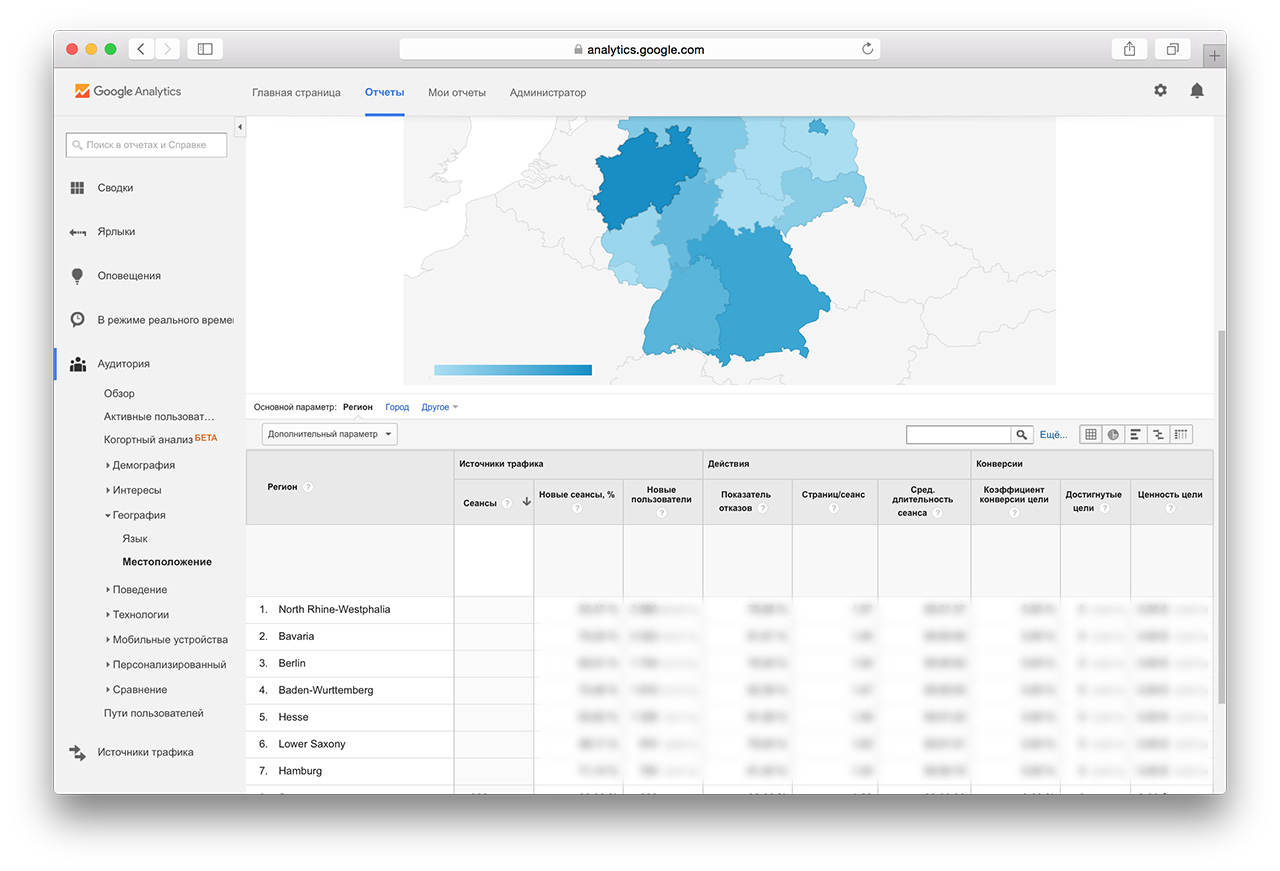Click the Ещё… advanced filter link
Viewport: 1280px width, 871px height.
coord(1053,435)
